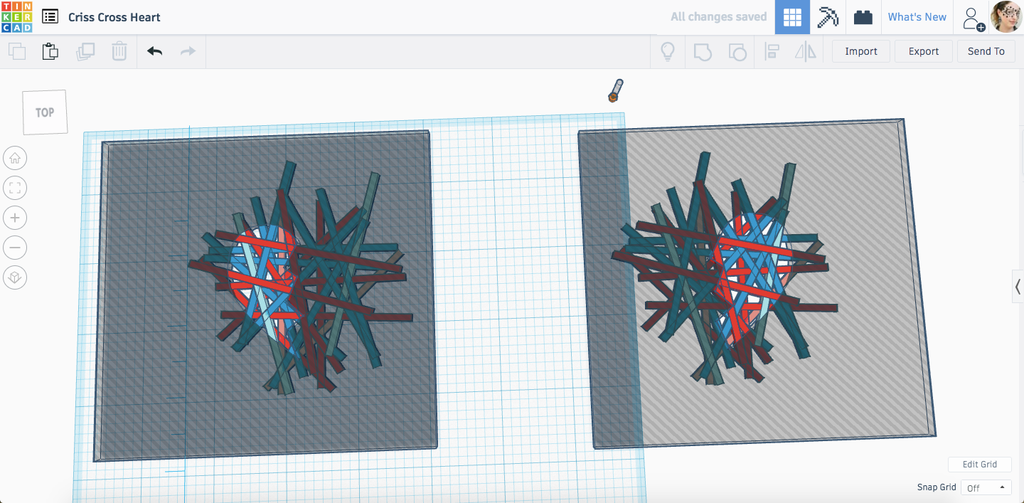Click the Ungroup shapes icon
1024x503 pixels.
[x=737, y=52]
